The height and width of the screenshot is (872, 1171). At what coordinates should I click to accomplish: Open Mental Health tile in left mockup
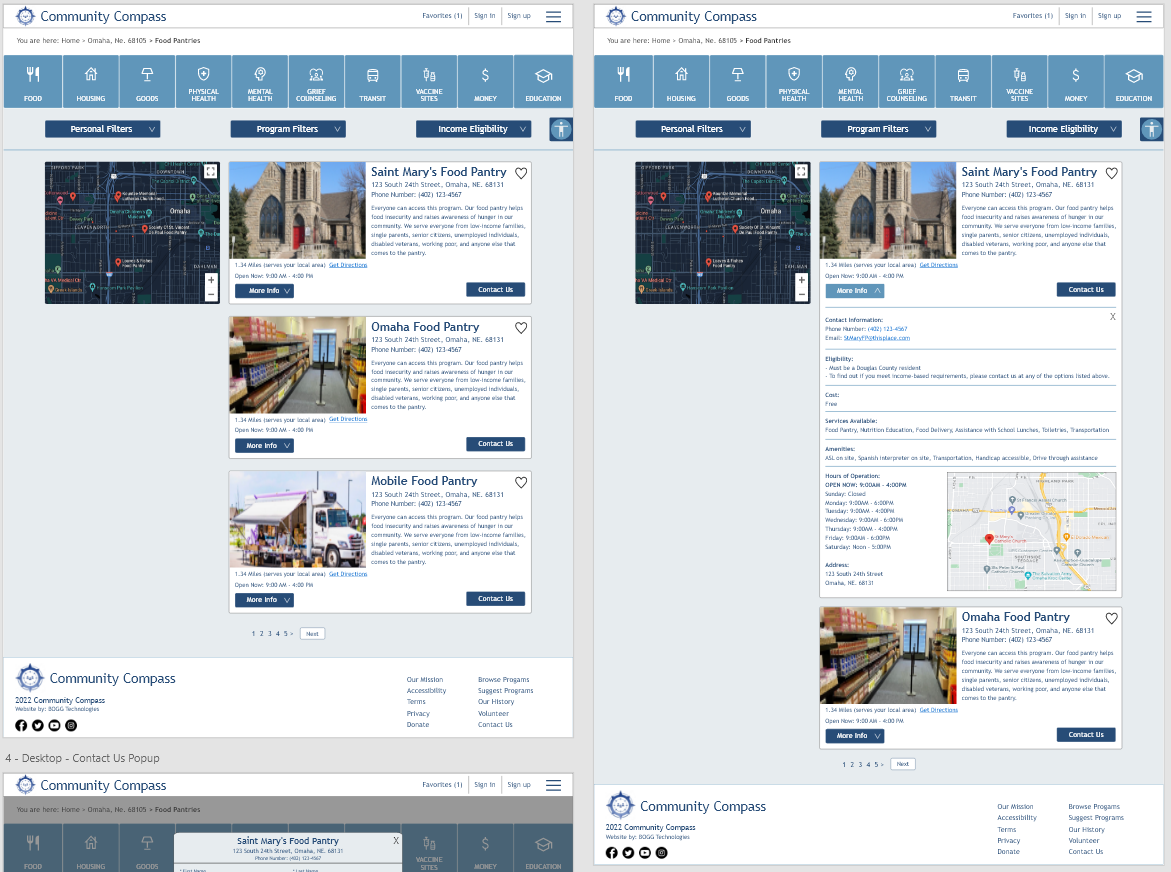coord(260,81)
